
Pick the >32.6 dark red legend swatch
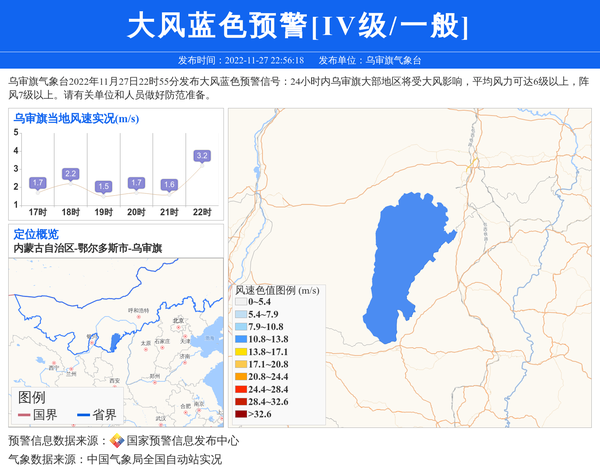(x=241, y=413)
